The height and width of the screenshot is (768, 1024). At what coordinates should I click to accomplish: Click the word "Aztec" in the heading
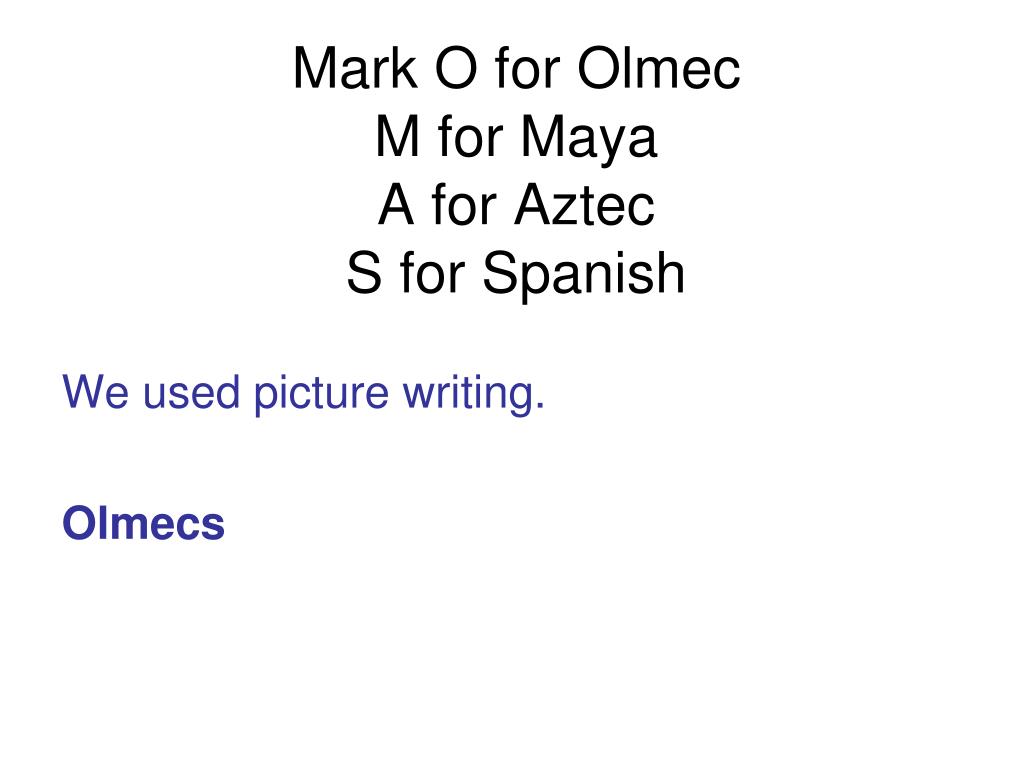584,204
